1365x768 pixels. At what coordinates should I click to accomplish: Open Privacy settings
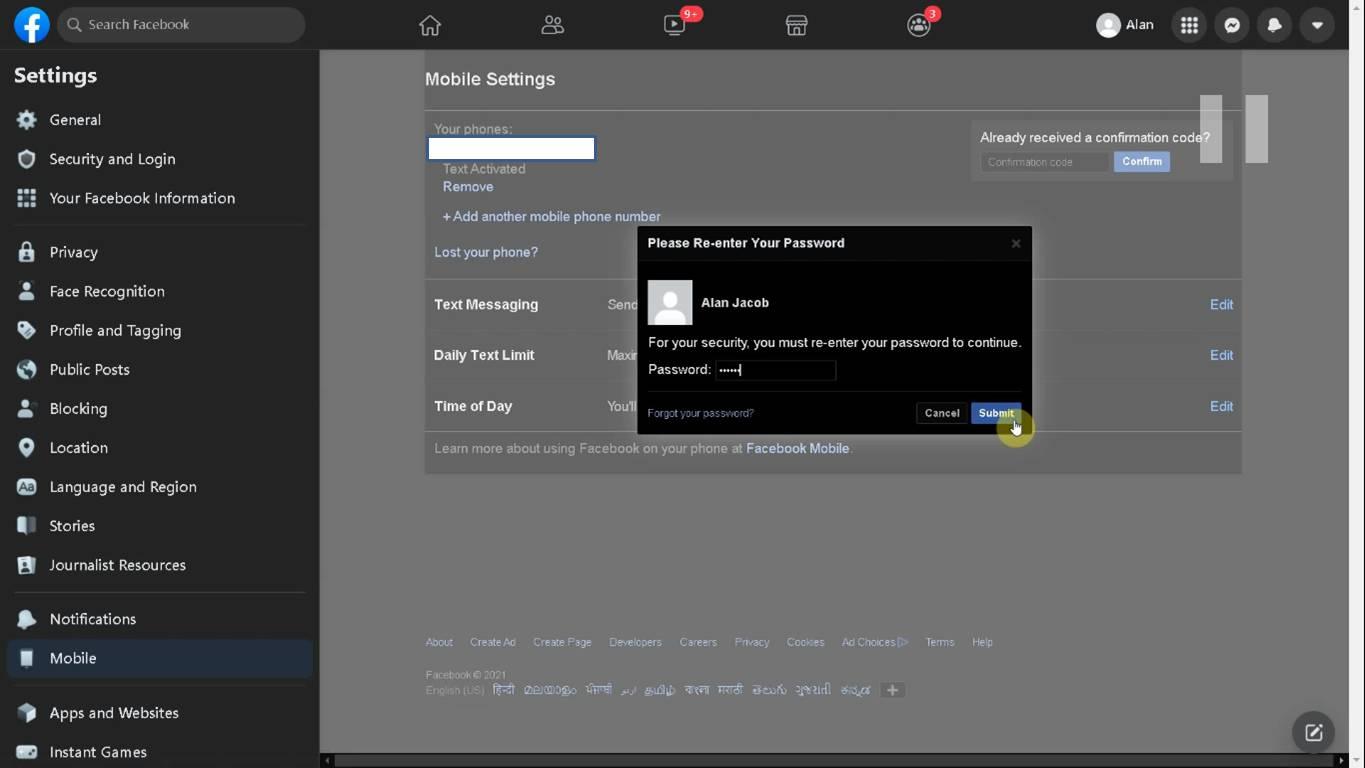[x=160, y=252]
